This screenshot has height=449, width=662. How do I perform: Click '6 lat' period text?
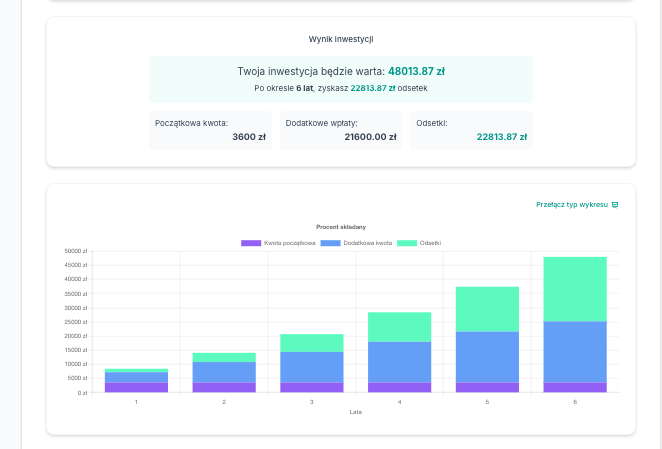(304, 88)
